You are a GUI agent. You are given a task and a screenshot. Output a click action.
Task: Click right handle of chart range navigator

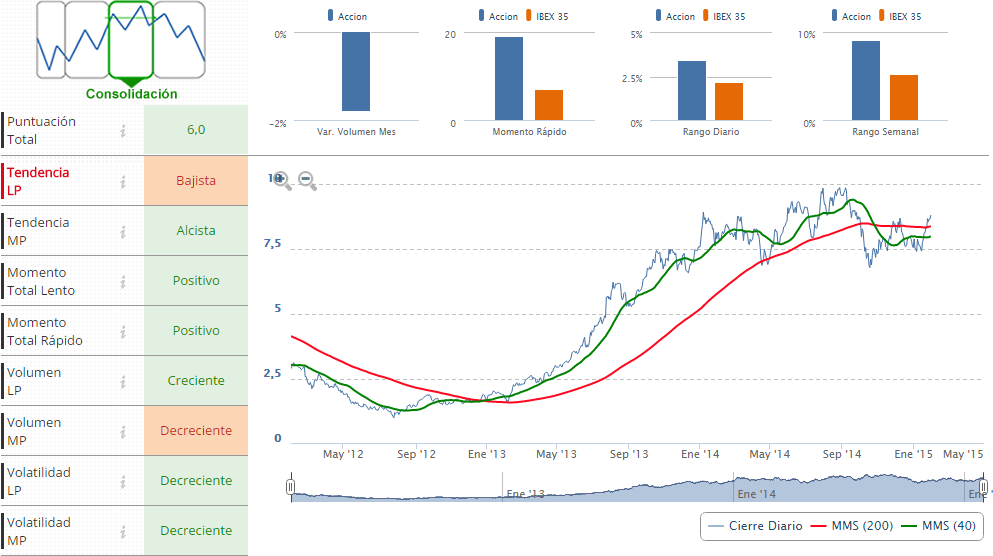click(x=984, y=487)
